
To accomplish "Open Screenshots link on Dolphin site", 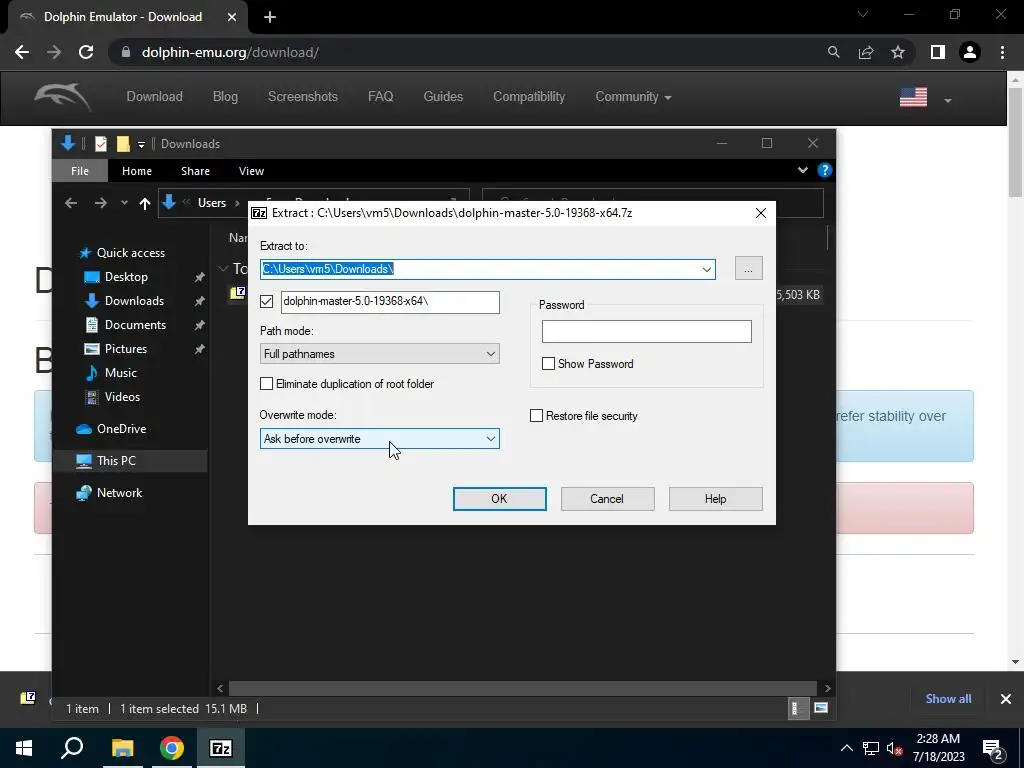I will point(302,97).
